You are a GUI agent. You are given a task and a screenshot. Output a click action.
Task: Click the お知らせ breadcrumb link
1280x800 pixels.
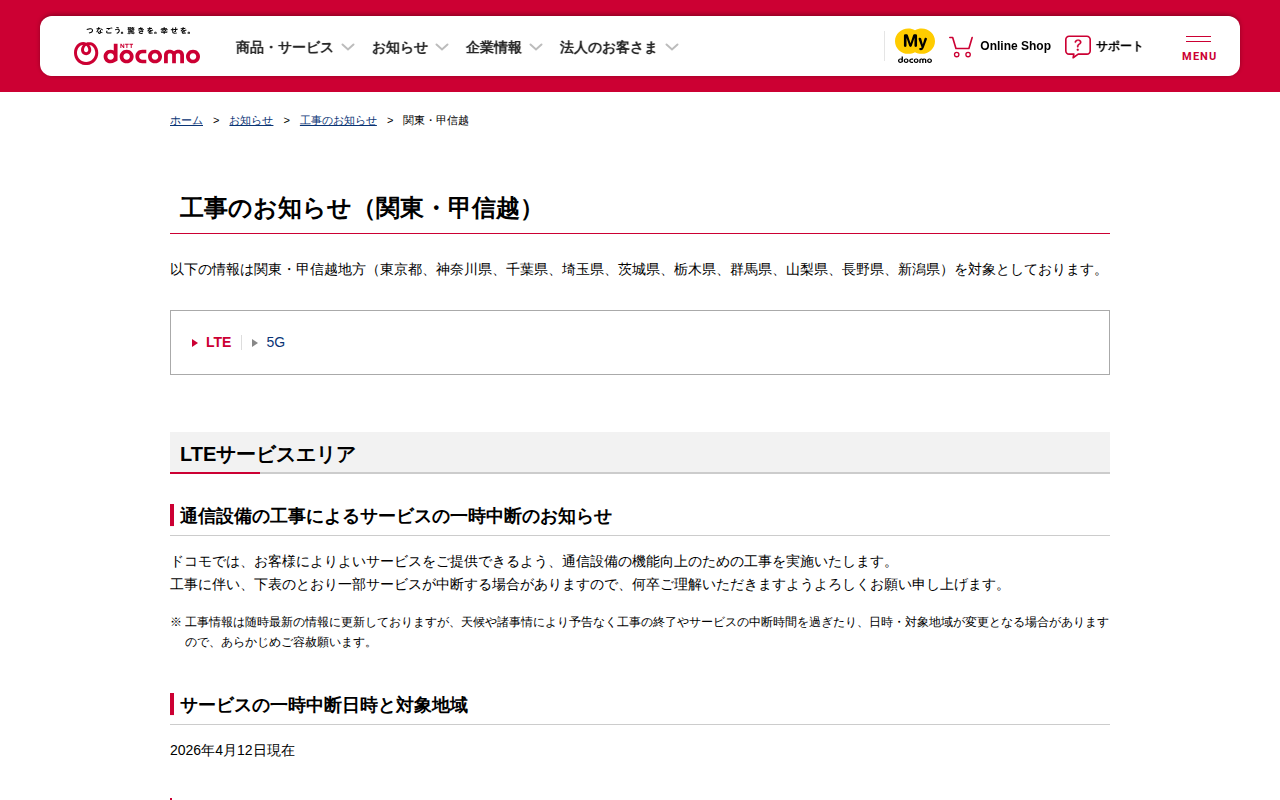click(x=251, y=120)
